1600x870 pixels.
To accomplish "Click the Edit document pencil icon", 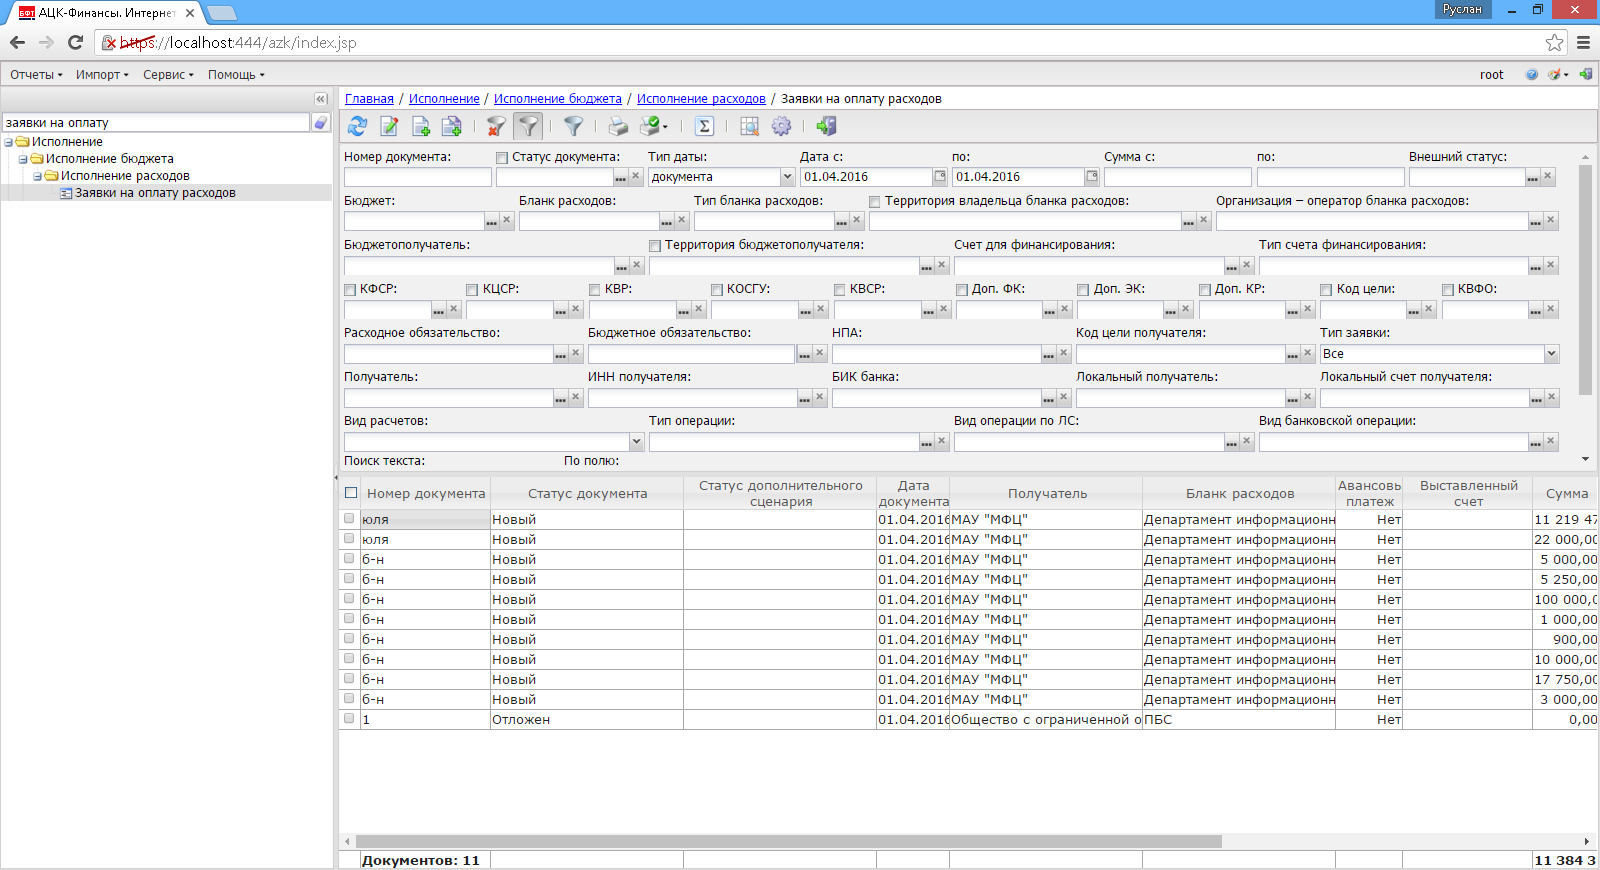I will point(389,126).
